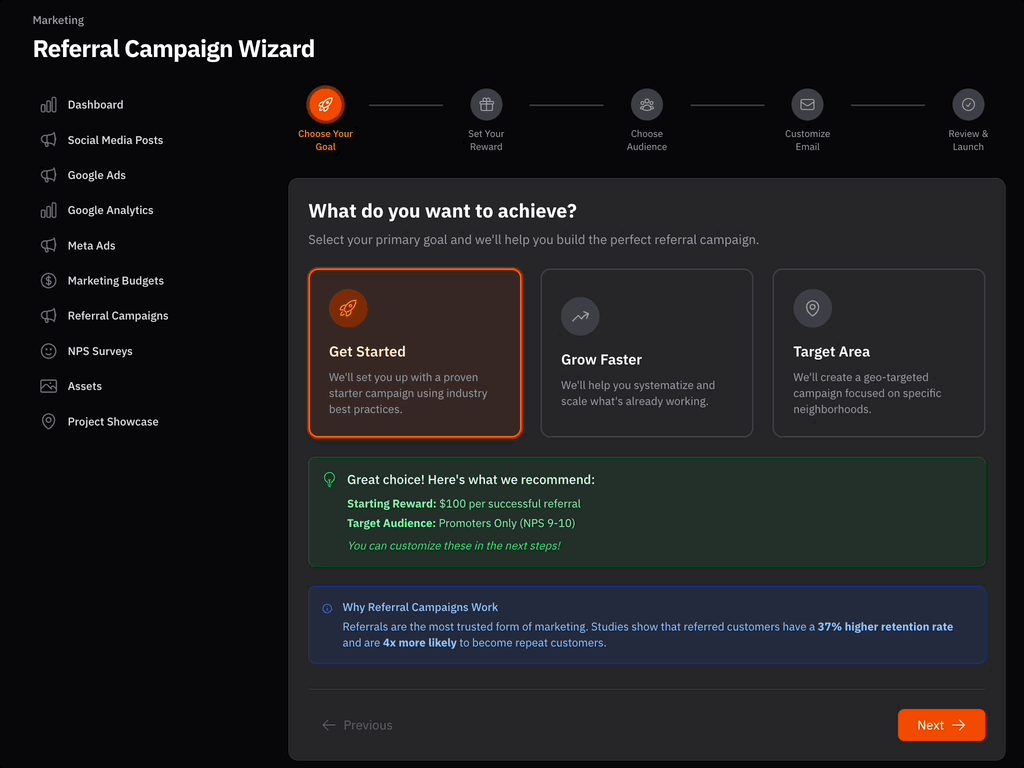This screenshot has width=1024, height=768.
Task: Pick the Target Area goal card
Action: (x=878, y=353)
